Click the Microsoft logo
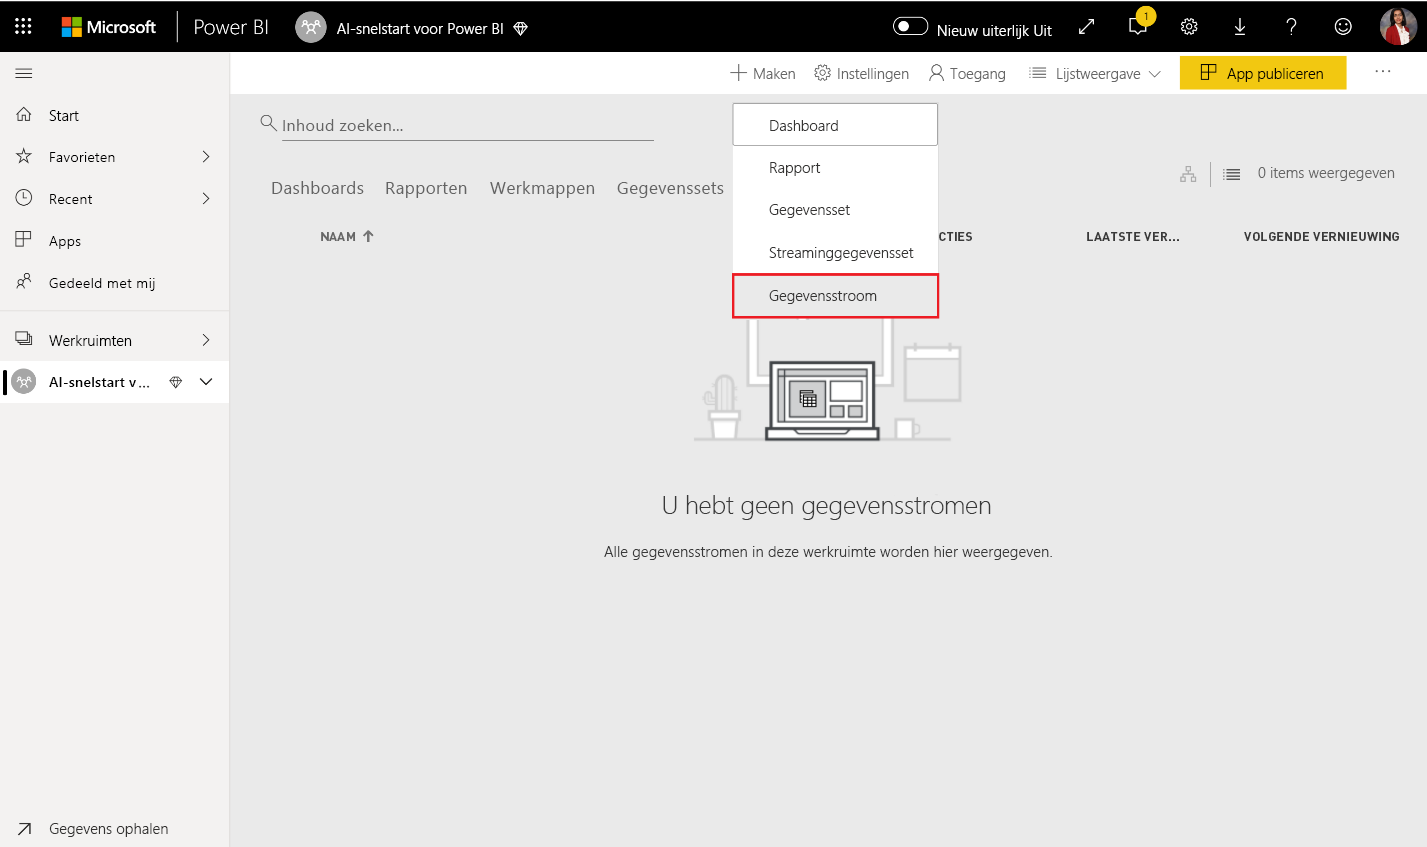 click(109, 27)
